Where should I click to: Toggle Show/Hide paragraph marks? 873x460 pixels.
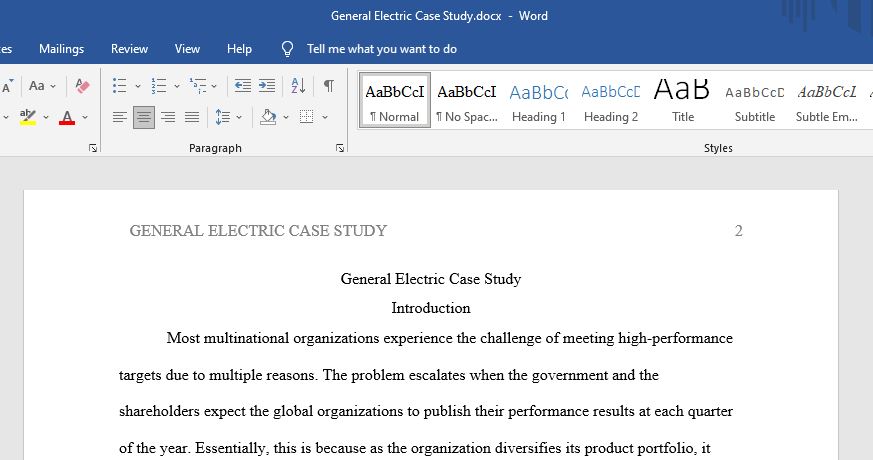coord(329,86)
